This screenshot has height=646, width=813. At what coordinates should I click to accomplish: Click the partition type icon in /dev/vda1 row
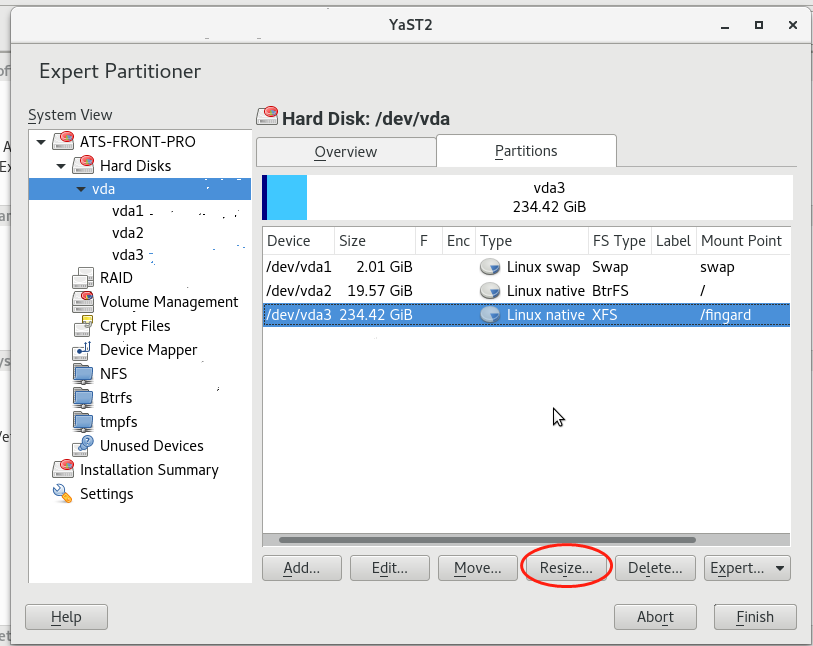click(490, 267)
